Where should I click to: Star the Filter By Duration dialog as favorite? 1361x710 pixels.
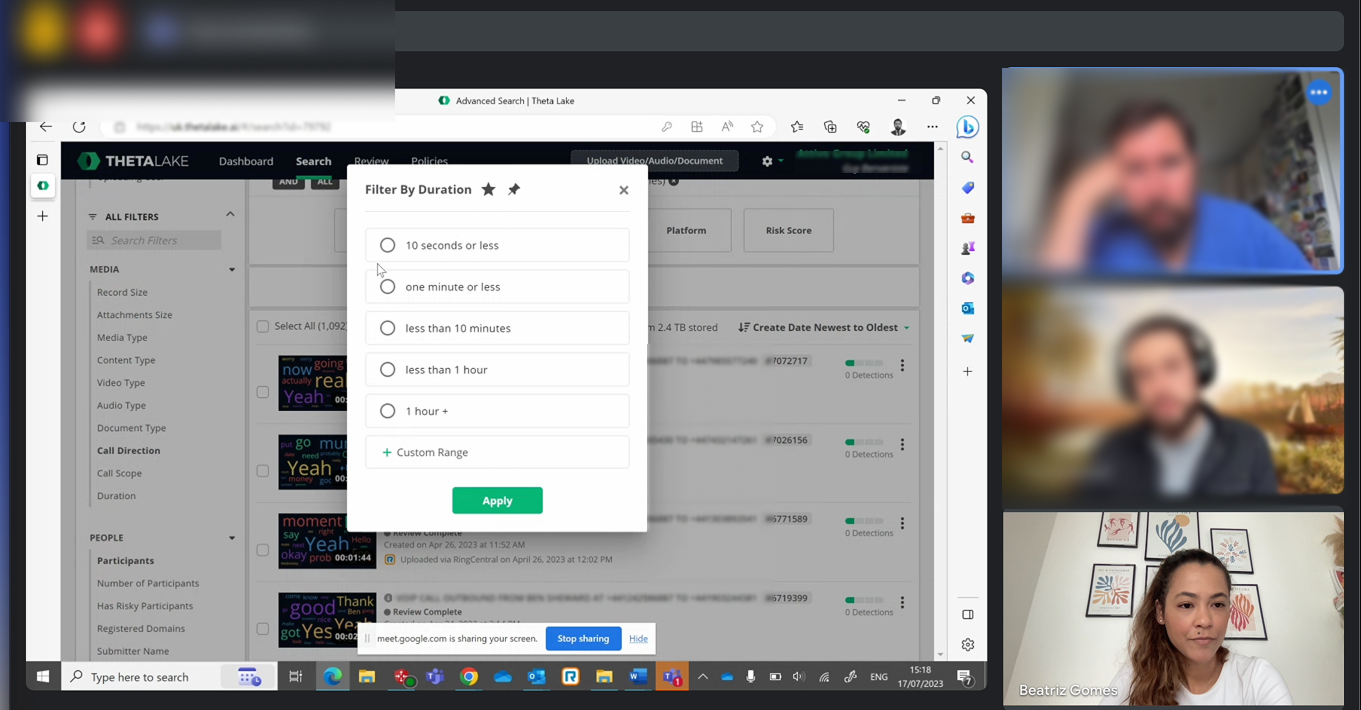pyautogui.click(x=488, y=189)
